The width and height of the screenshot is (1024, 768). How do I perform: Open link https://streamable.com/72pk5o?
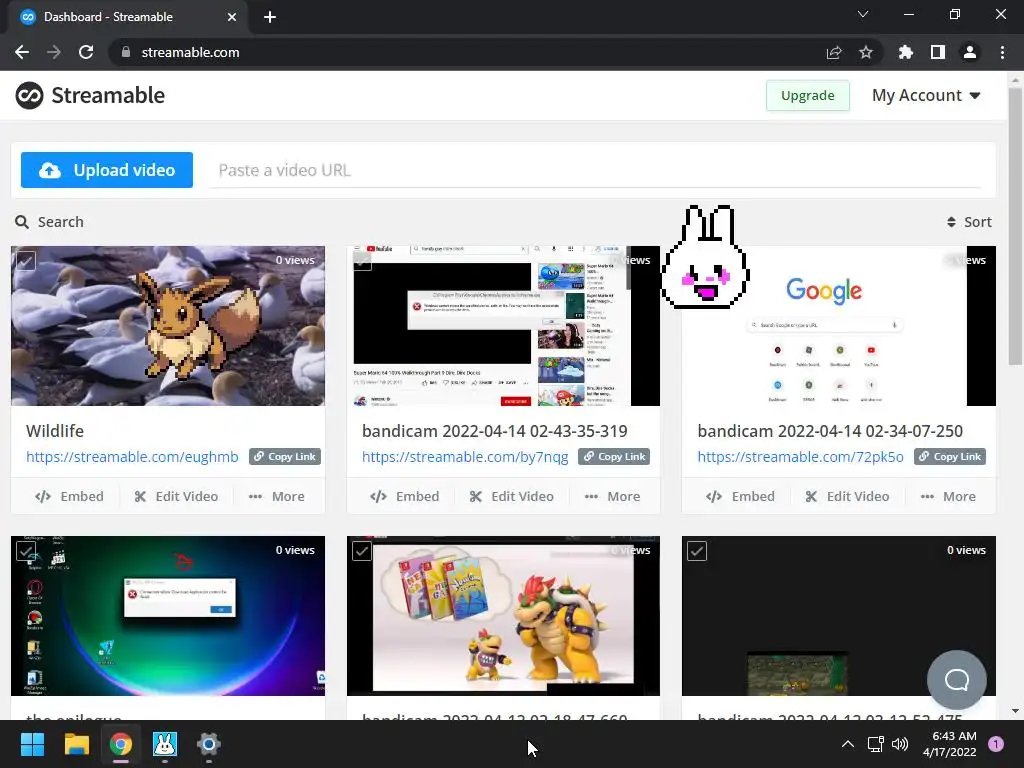tap(801, 456)
